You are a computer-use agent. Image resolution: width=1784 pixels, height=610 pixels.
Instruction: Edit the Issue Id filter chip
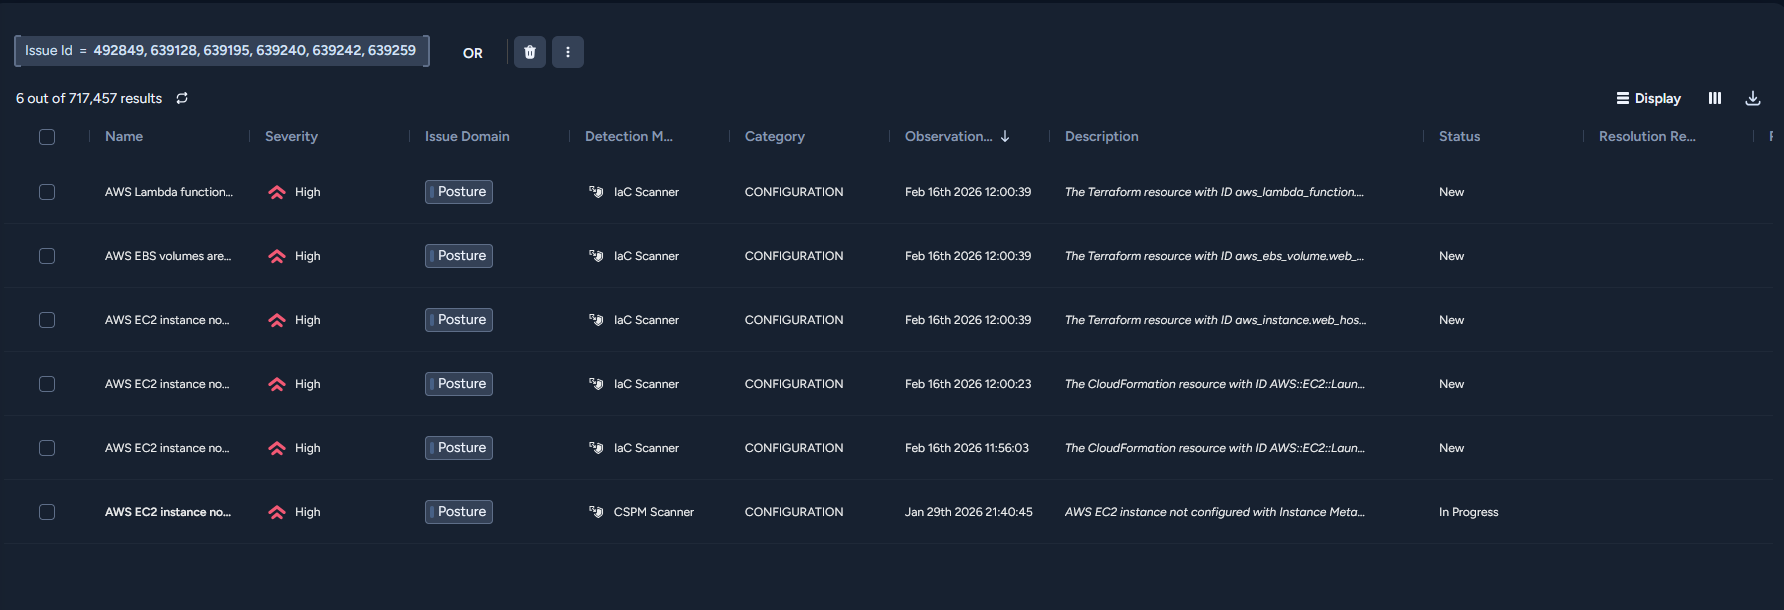click(x=222, y=51)
